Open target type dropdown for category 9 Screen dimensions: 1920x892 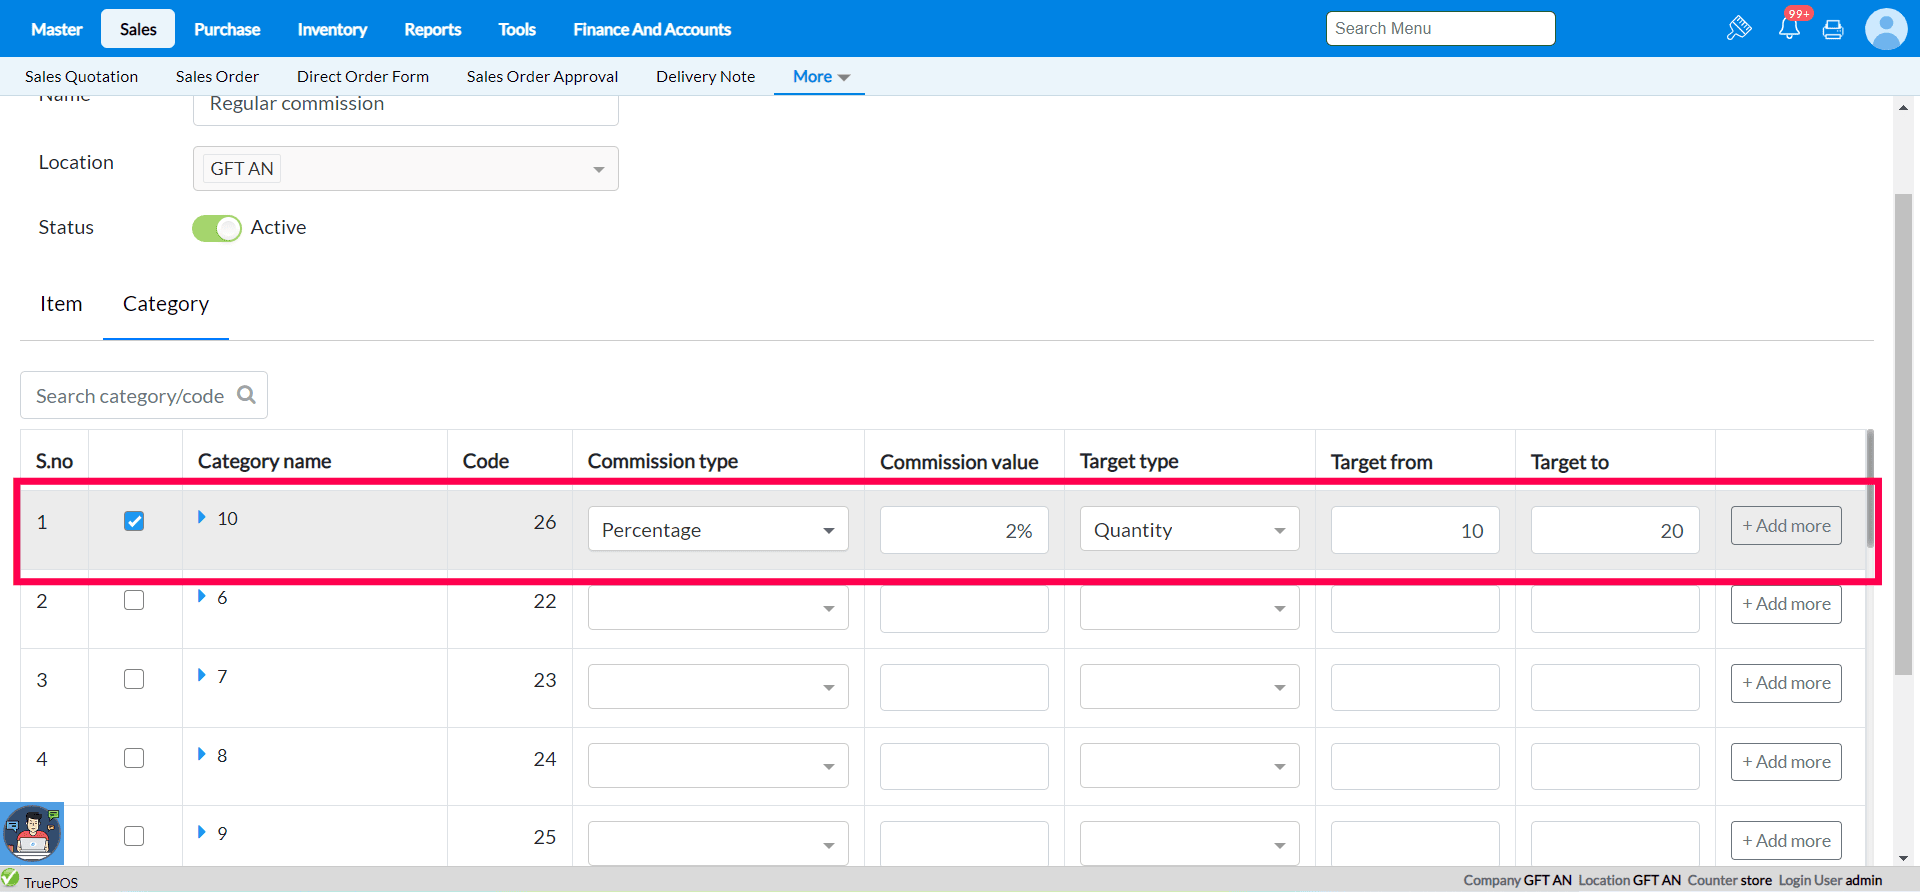click(x=1190, y=843)
